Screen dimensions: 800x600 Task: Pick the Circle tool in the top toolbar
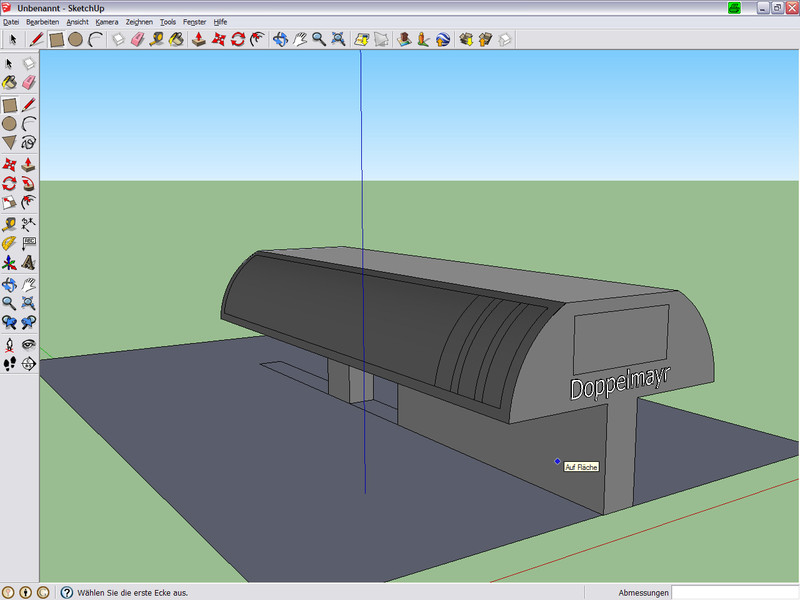pyautogui.click(x=76, y=39)
